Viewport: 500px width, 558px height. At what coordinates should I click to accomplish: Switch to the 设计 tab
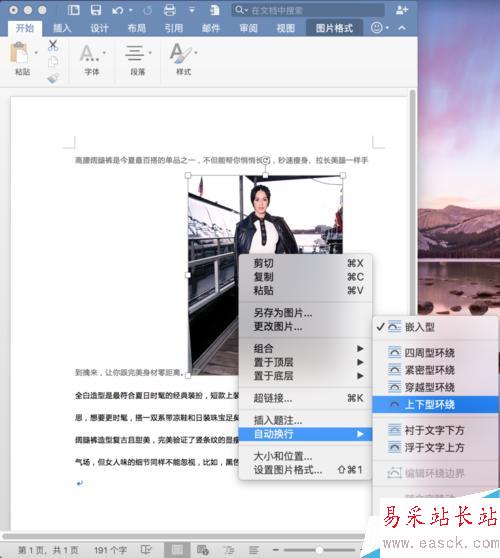[x=99, y=28]
